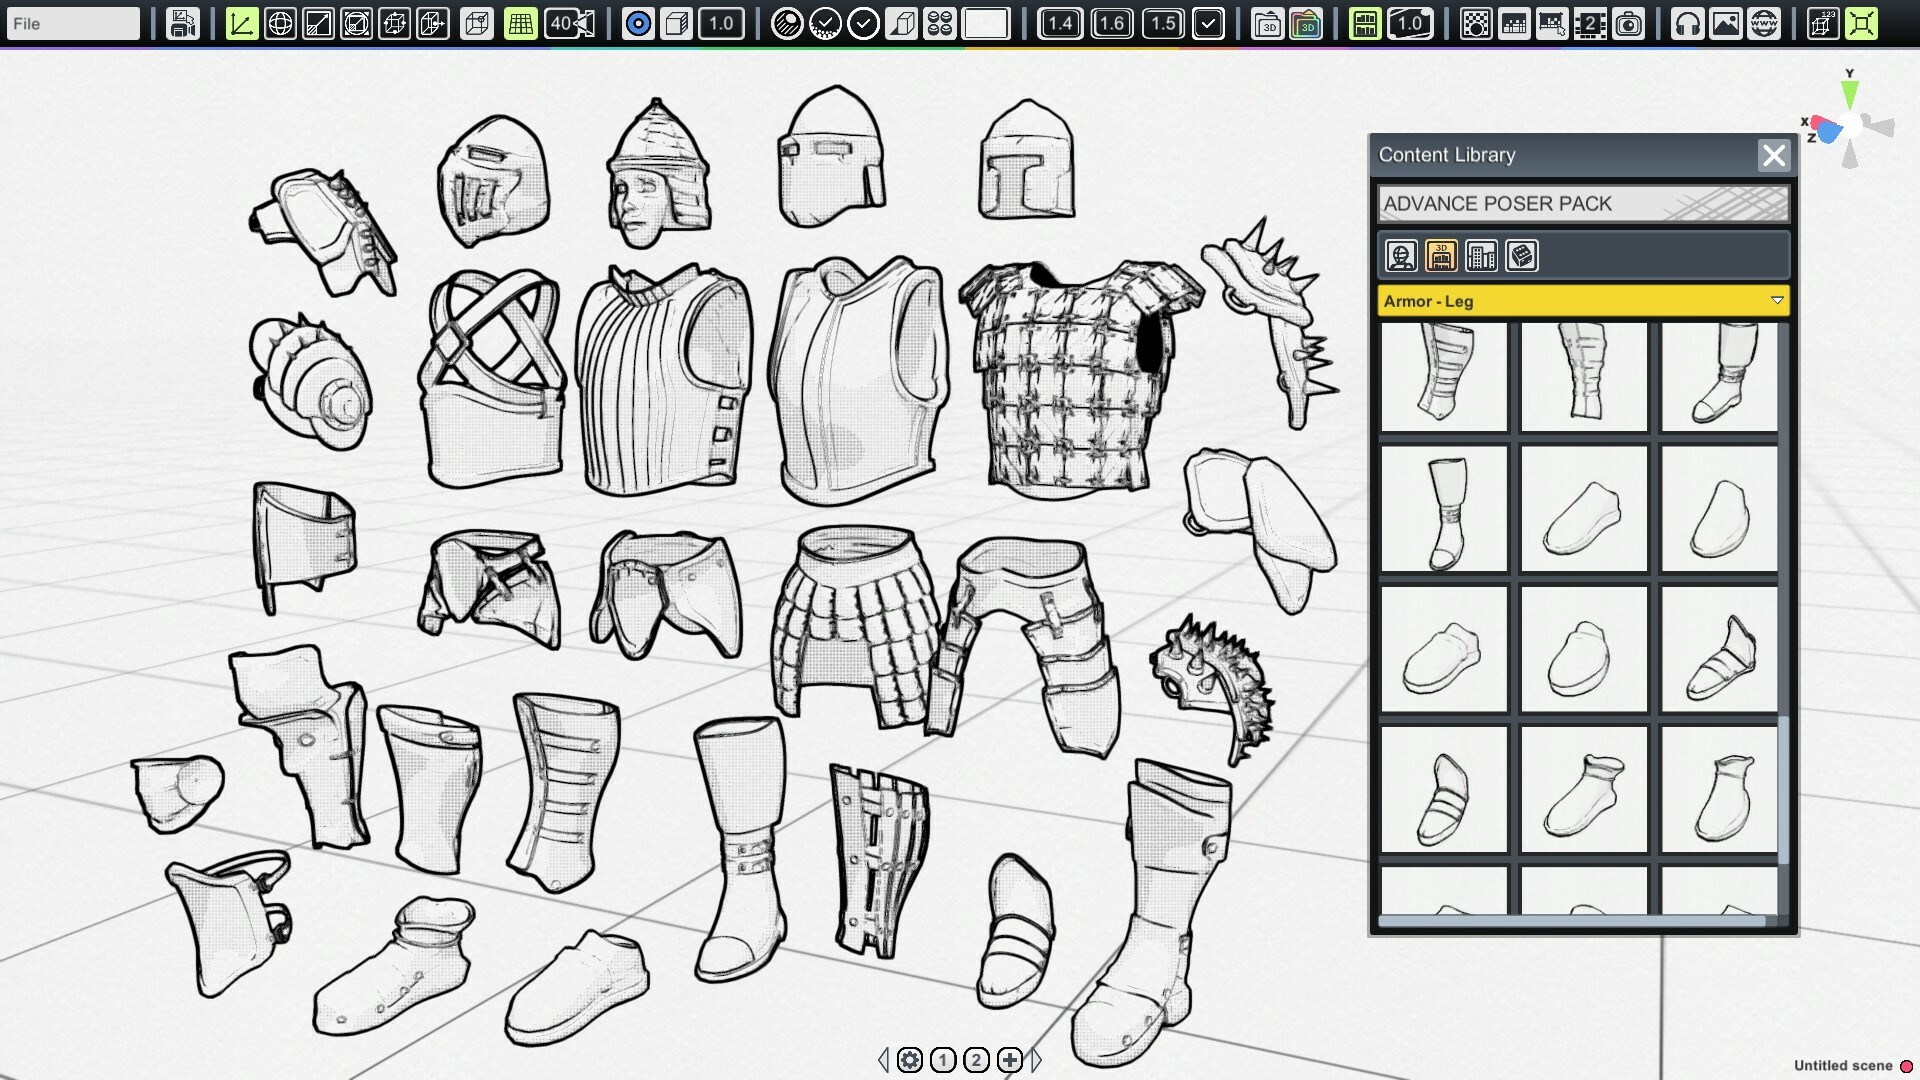The height and width of the screenshot is (1080, 1920).
Task: Open the File menu
Action: [x=70, y=23]
